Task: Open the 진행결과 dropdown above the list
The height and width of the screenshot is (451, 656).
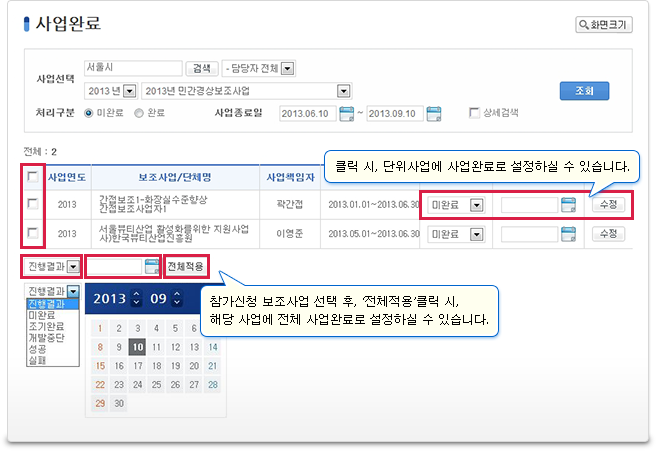Action: pos(52,266)
